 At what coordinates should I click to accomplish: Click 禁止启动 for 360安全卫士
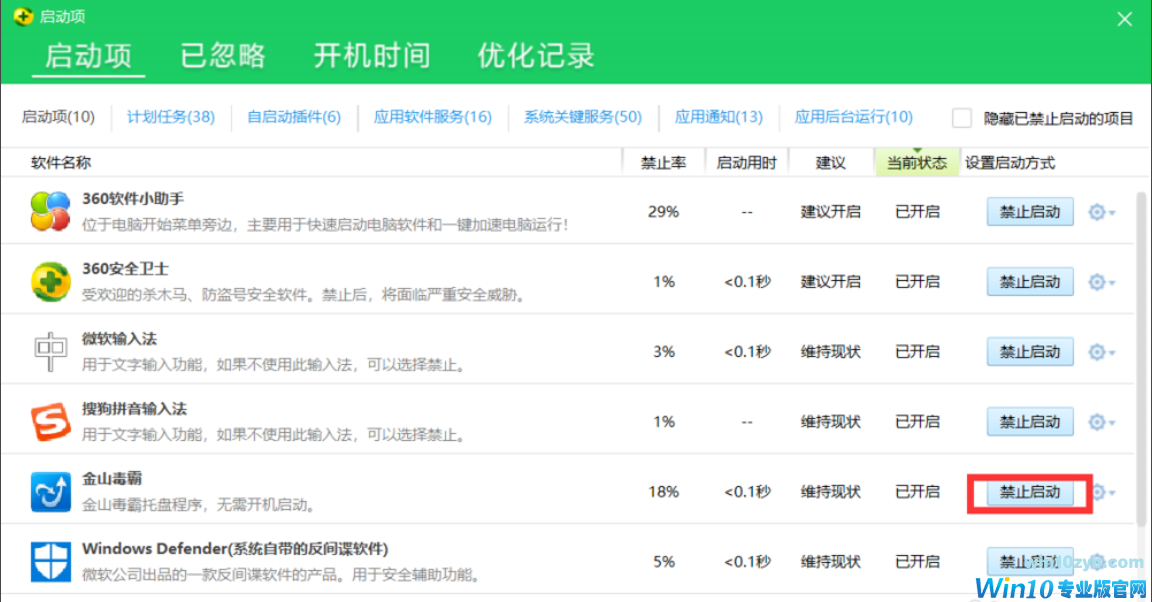1030,282
